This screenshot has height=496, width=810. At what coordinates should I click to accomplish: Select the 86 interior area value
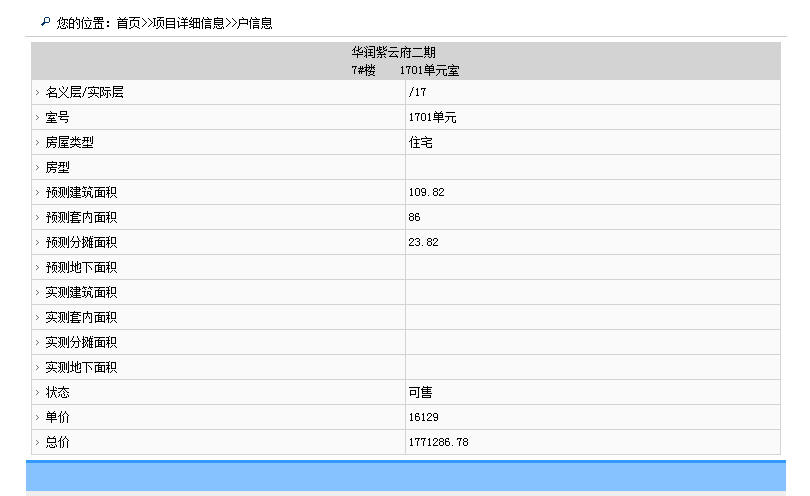coord(414,217)
